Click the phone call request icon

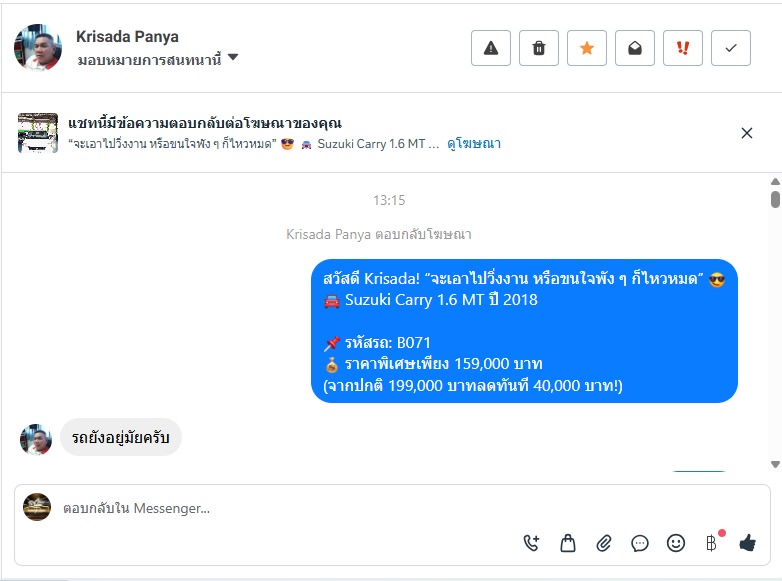coord(532,543)
